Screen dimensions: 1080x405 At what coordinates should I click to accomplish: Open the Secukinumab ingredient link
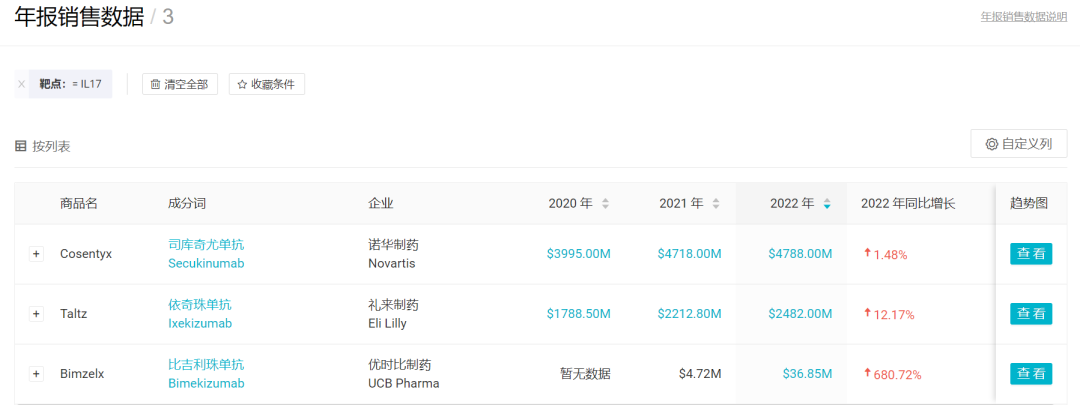click(x=206, y=264)
